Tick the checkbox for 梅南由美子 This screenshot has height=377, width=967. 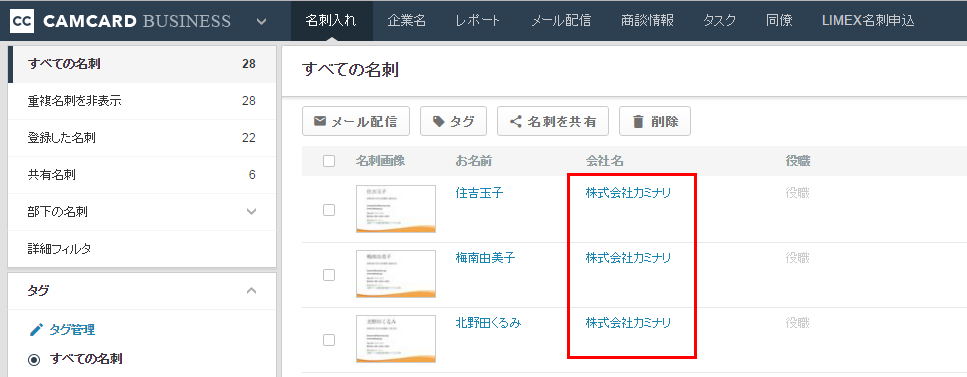(x=329, y=275)
